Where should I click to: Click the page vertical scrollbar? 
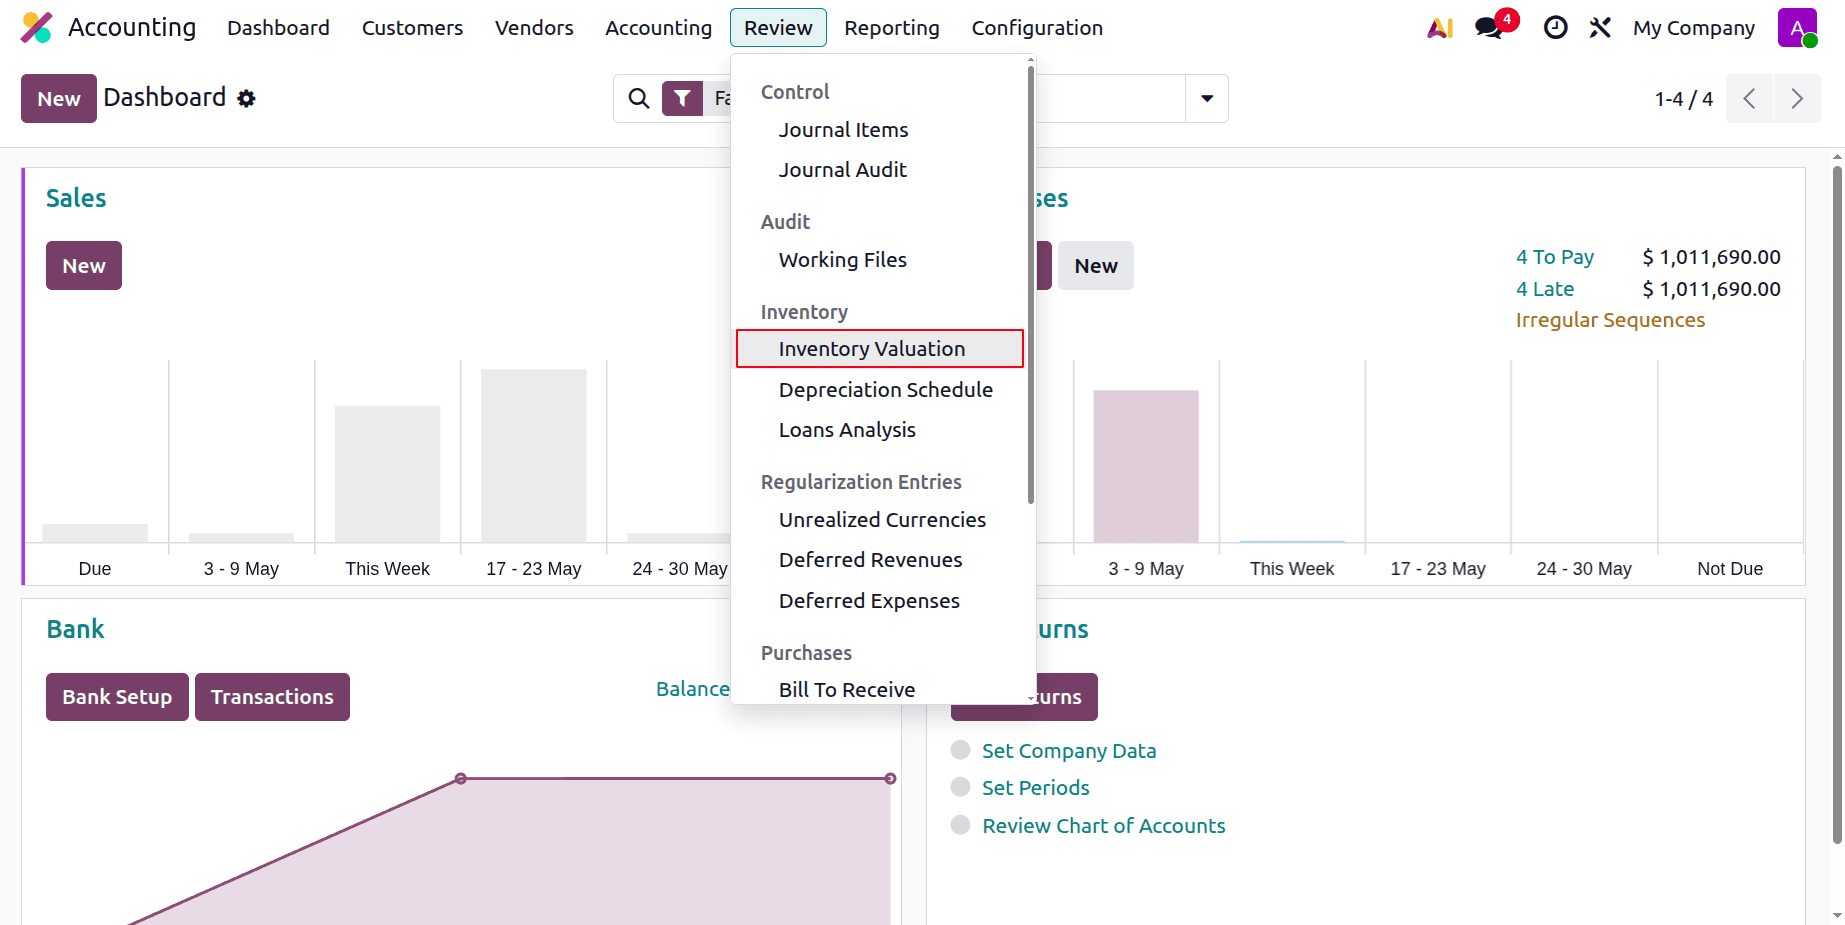point(1837,505)
